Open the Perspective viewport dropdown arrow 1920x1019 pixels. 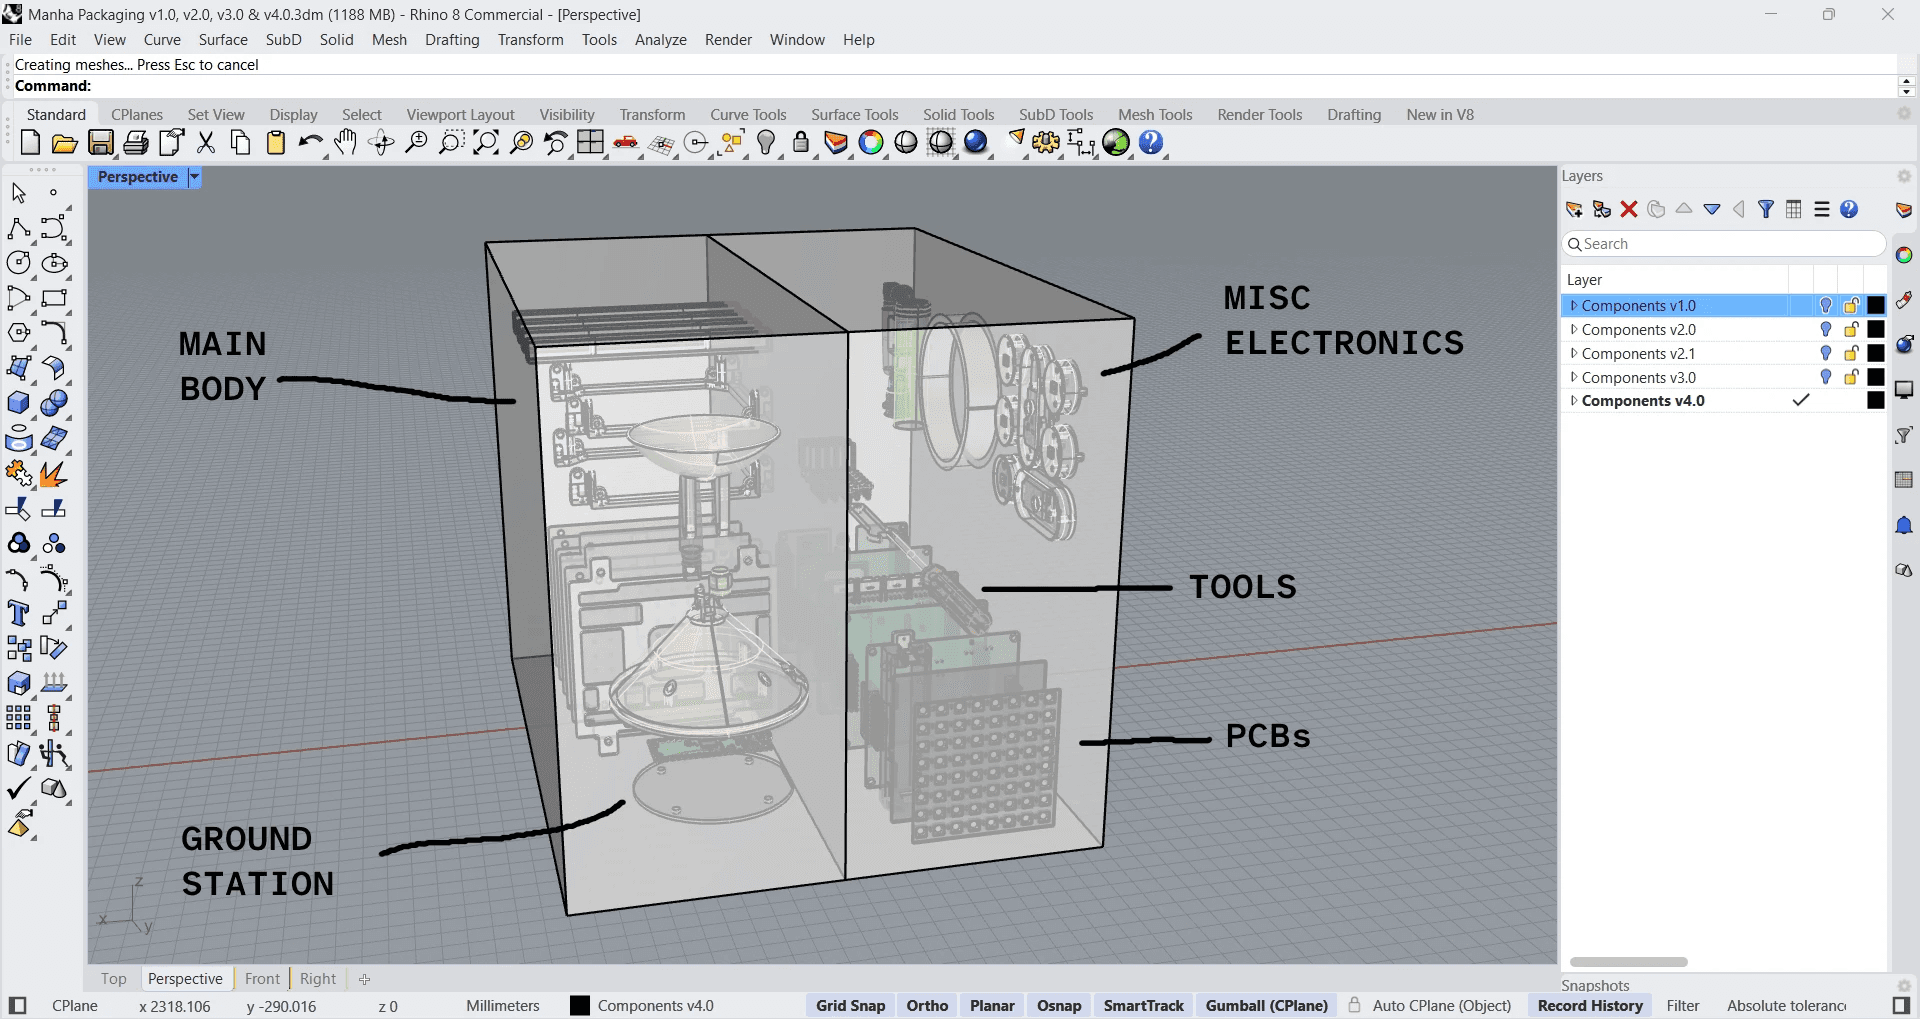[x=195, y=177]
